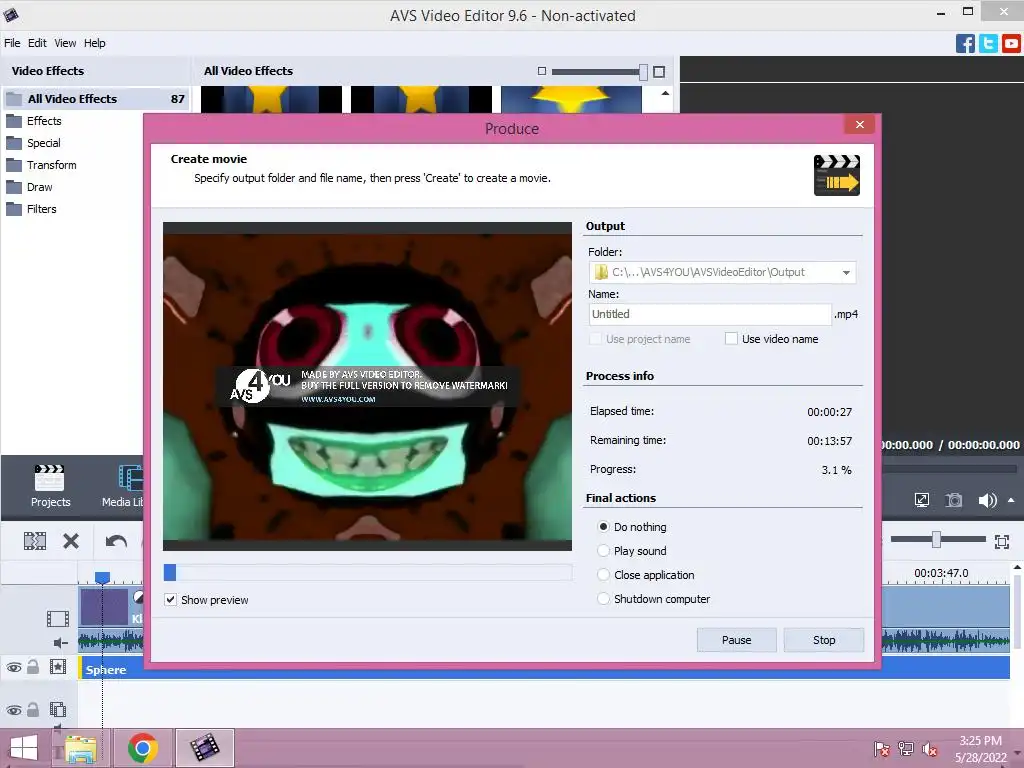1024x768 pixels.
Task: Toggle lock on Sphere effects track
Action: click(x=33, y=667)
